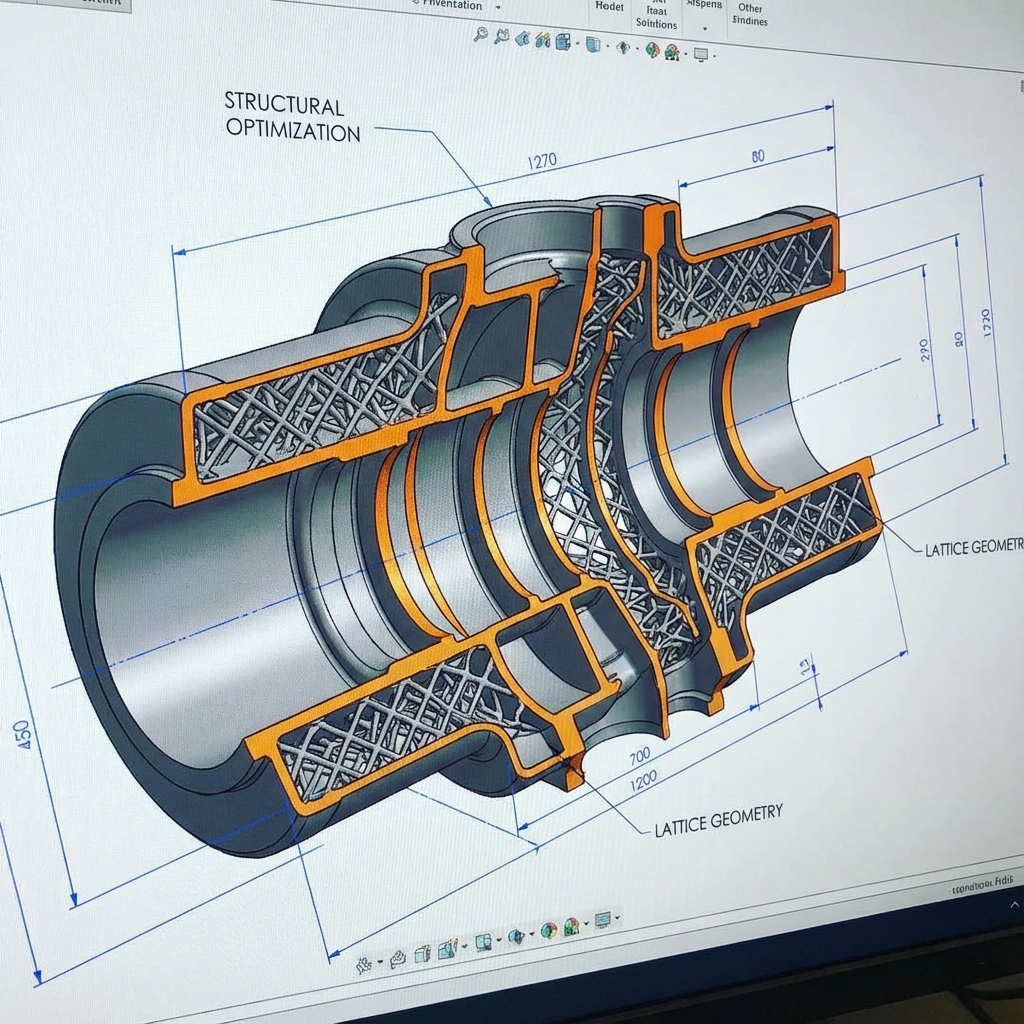Select the 1270 dimension value
Viewport: 1024px width, 1024px height.
point(541,160)
